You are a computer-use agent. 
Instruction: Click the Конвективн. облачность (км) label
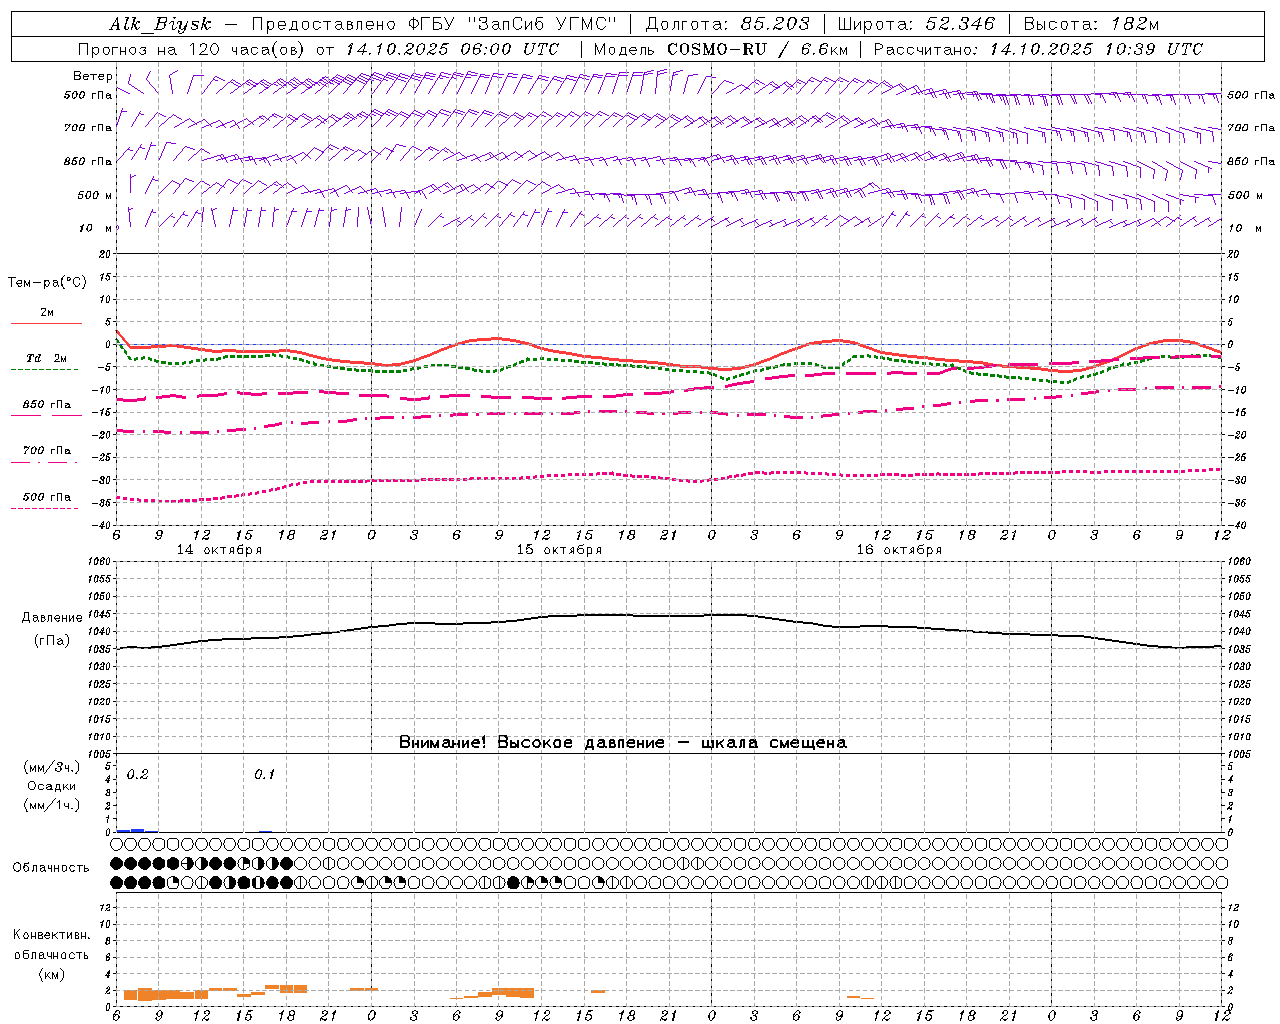coord(51,954)
